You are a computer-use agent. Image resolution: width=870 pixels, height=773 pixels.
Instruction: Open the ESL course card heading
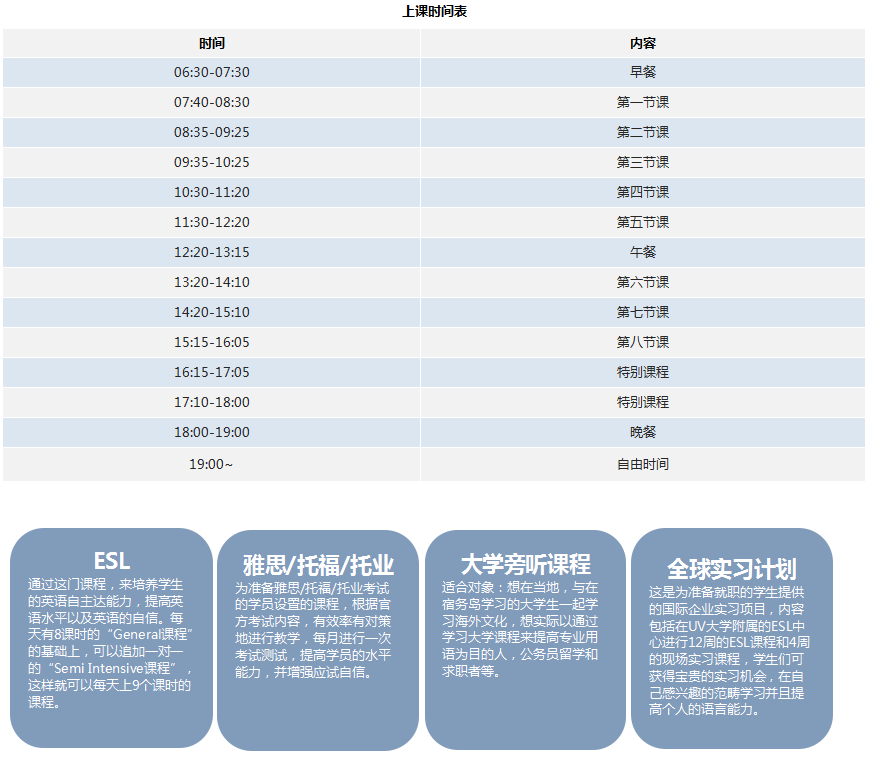pos(112,560)
